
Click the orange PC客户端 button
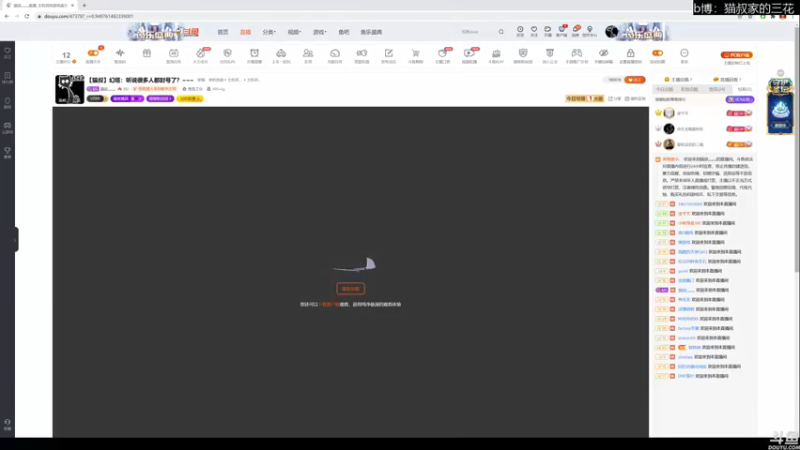[x=736, y=55]
